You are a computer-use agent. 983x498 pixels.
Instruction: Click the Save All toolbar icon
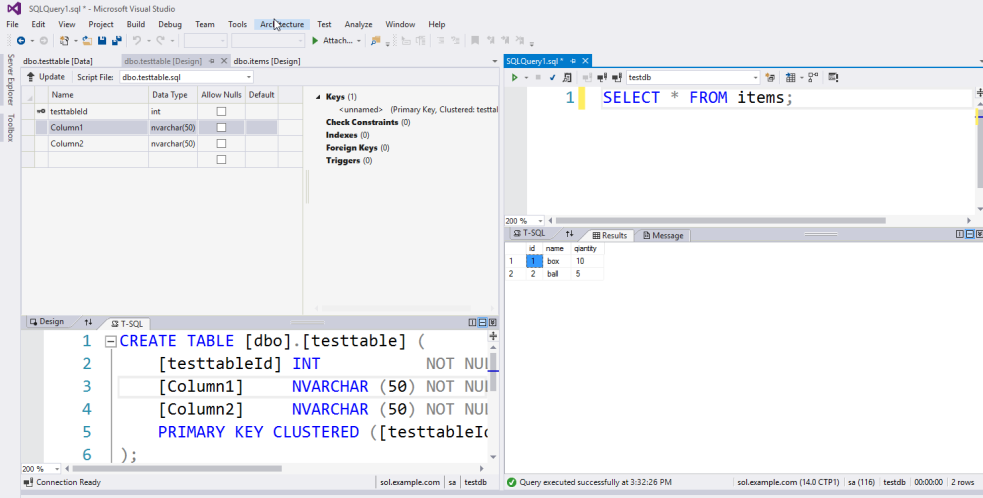[117, 41]
